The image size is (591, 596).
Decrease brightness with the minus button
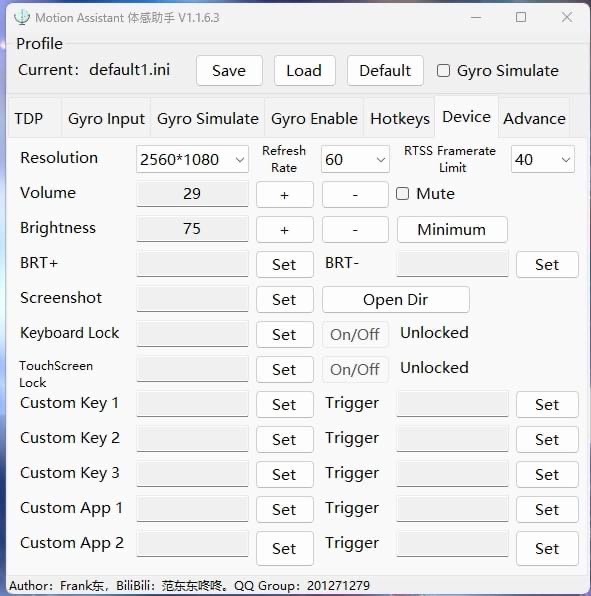(355, 230)
